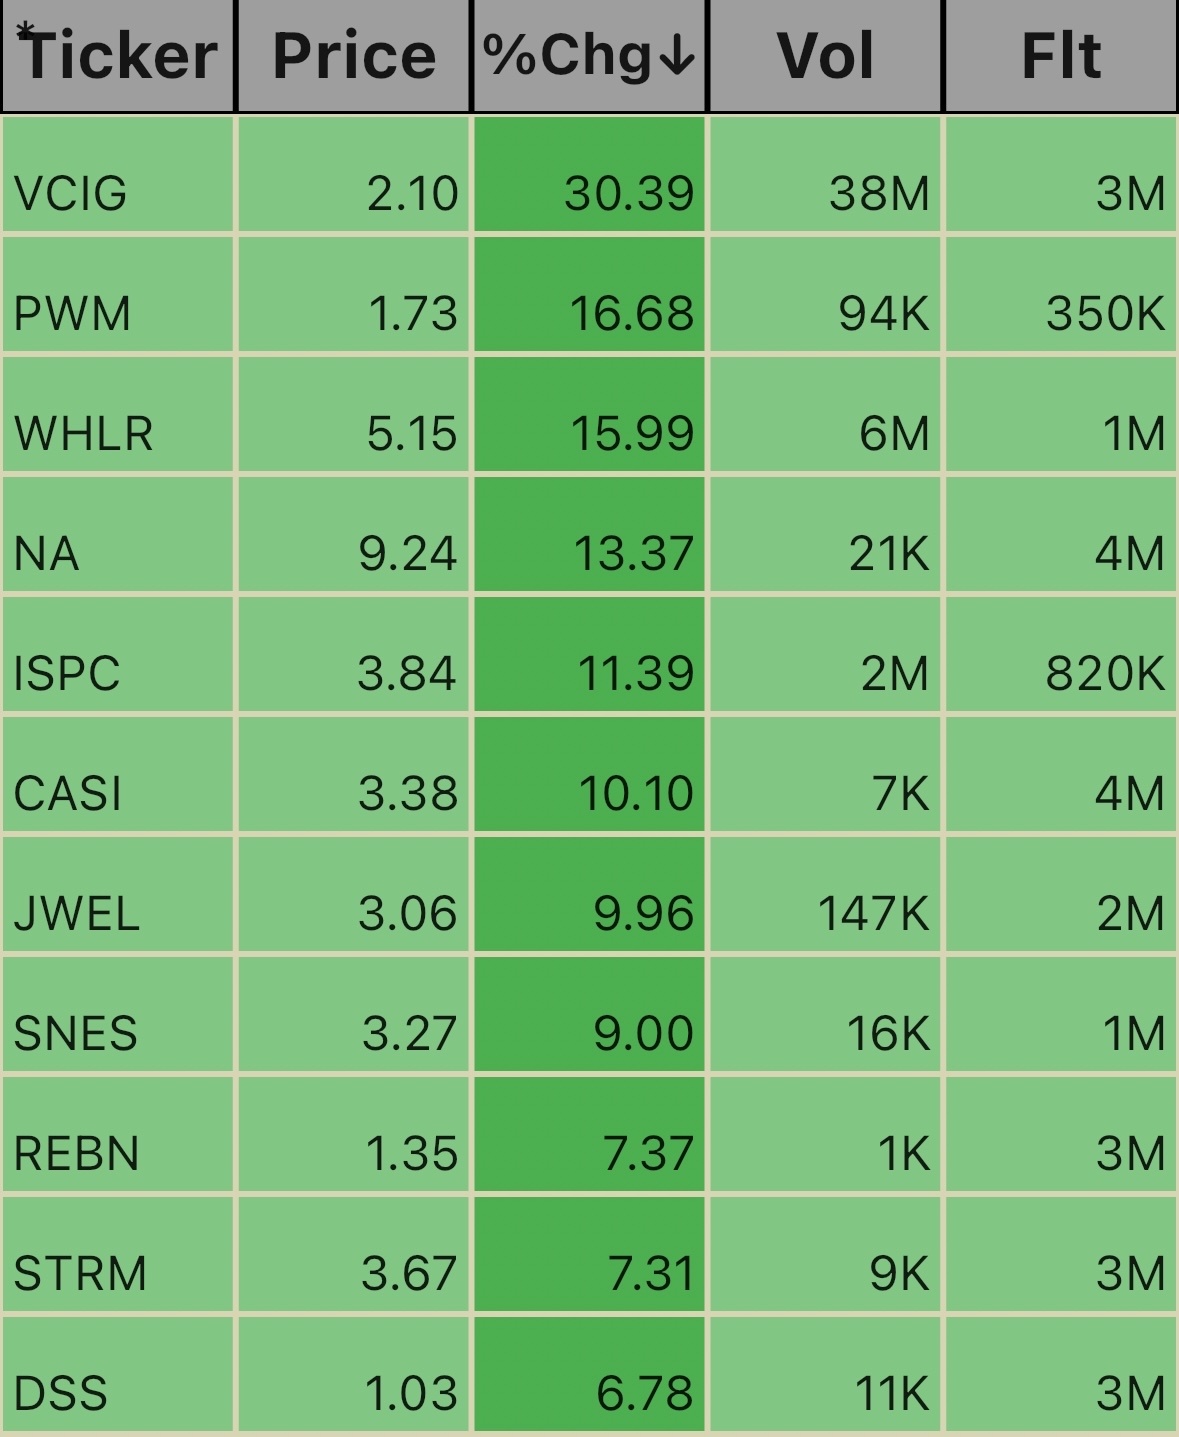Sort by the Price column header

(353, 55)
